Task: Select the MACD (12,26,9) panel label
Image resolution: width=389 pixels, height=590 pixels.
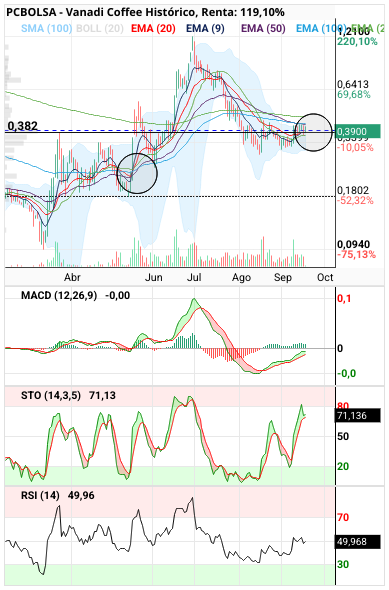Action: pyautogui.click(x=59, y=295)
